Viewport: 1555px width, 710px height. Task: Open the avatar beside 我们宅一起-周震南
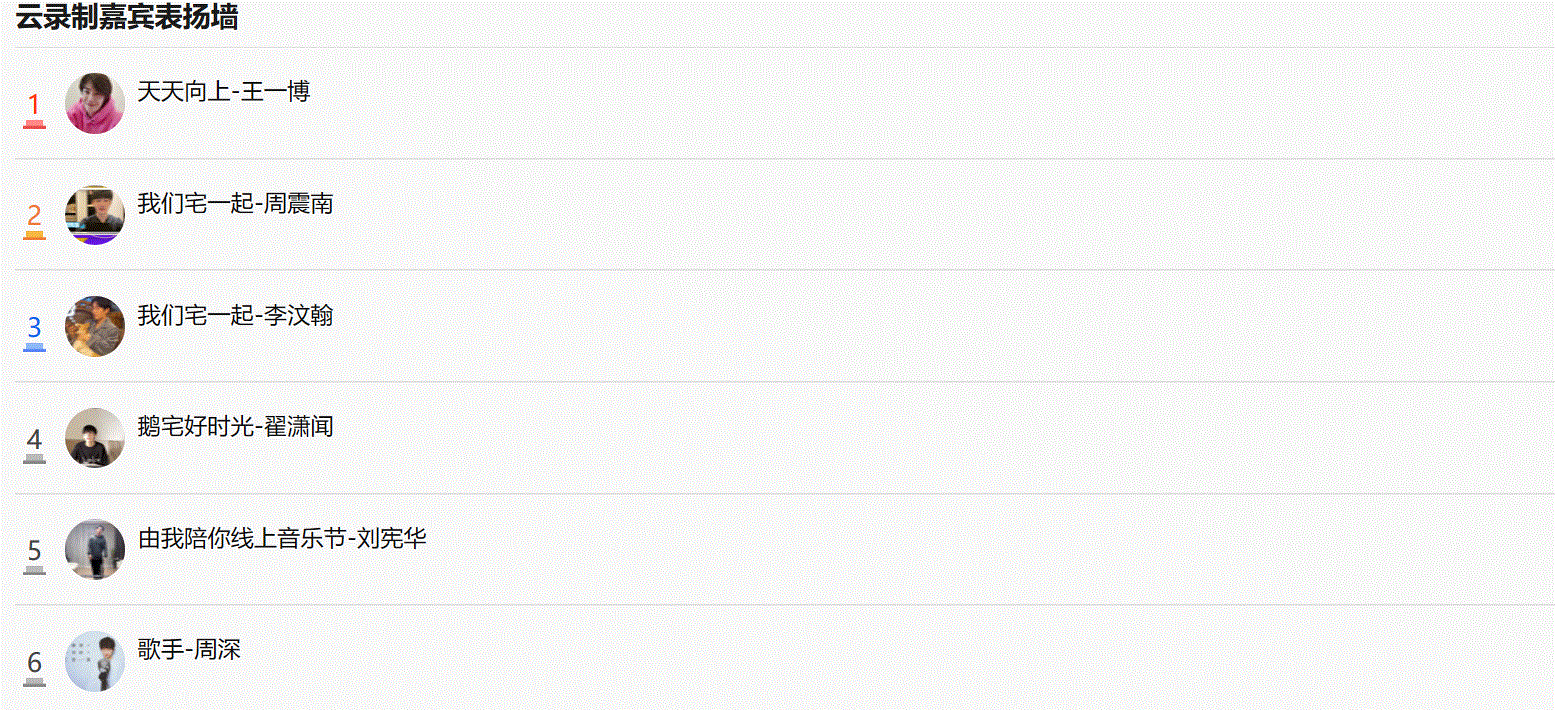tap(95, 215)
